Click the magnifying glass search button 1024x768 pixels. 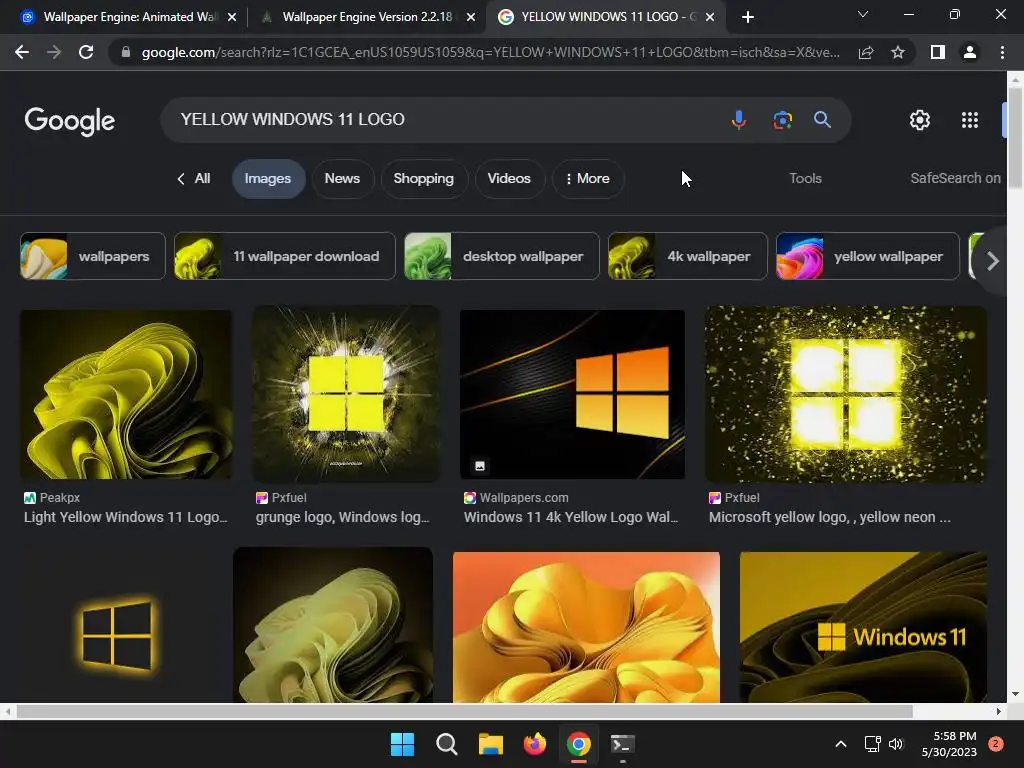pos(822,120)
